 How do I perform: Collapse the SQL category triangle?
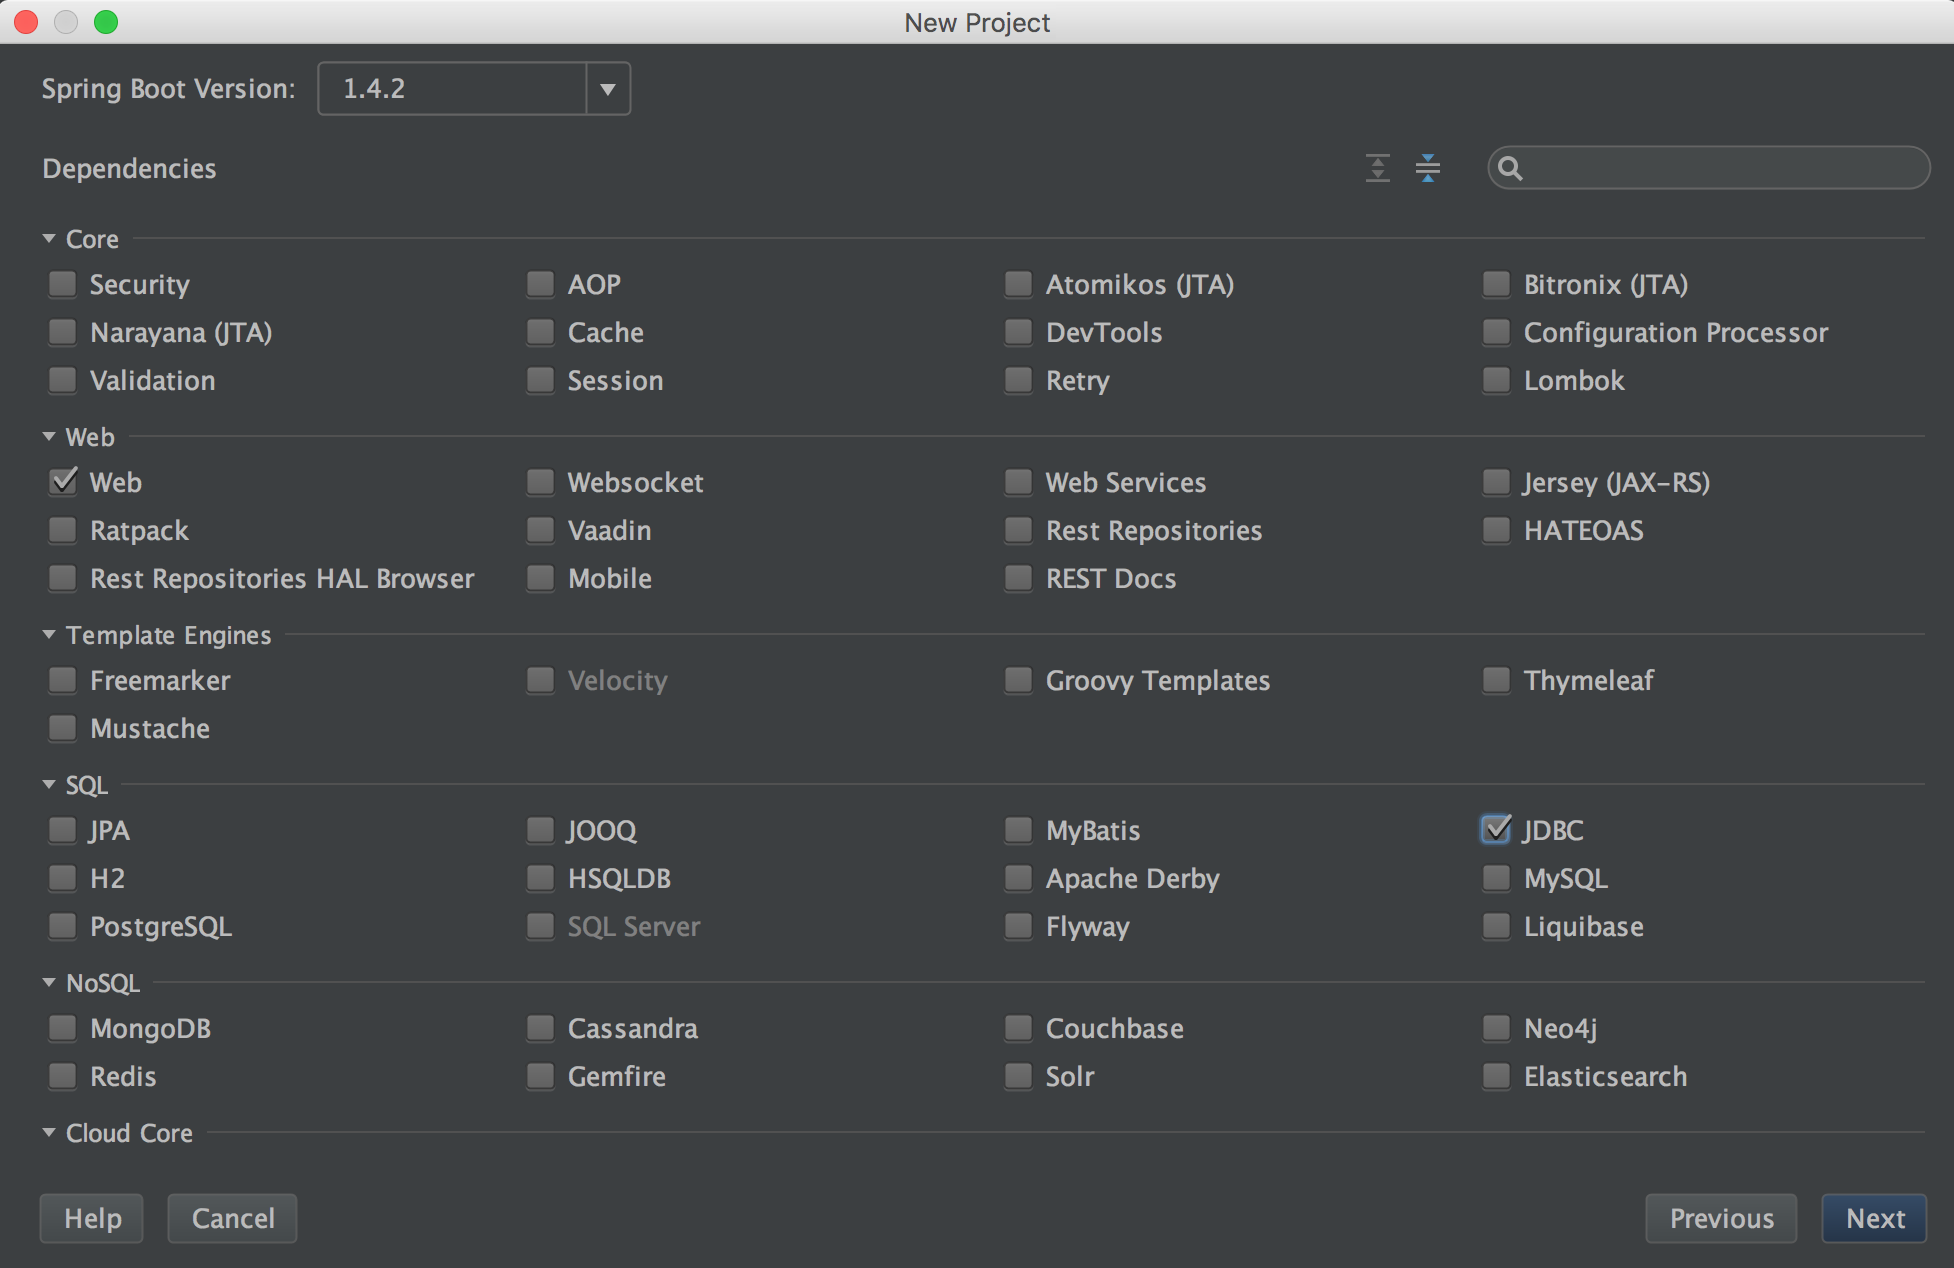[x=49, y=785]
